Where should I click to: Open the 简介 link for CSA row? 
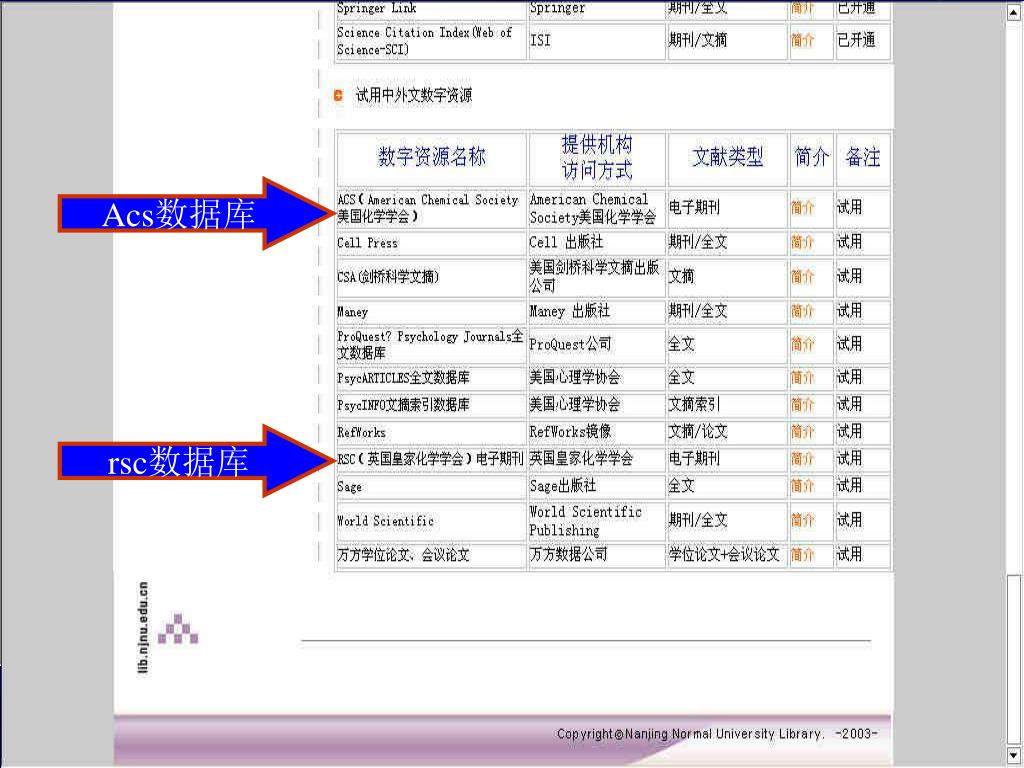(x=803, y=276)
